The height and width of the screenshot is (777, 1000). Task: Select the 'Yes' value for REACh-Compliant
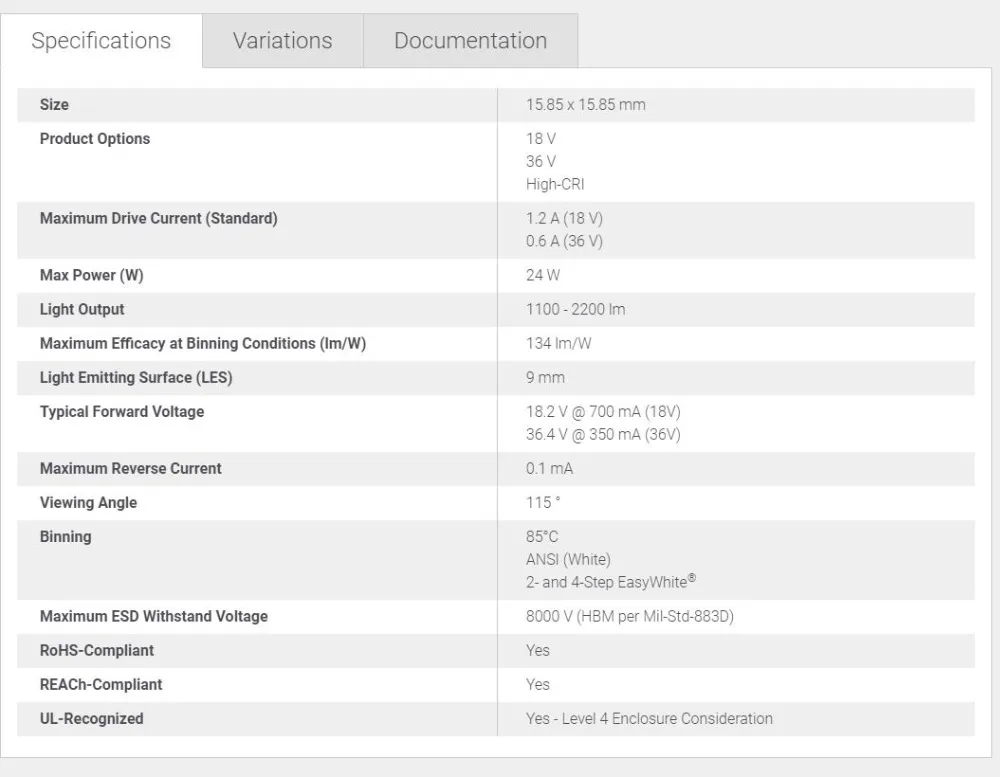(x=538, y=685)
